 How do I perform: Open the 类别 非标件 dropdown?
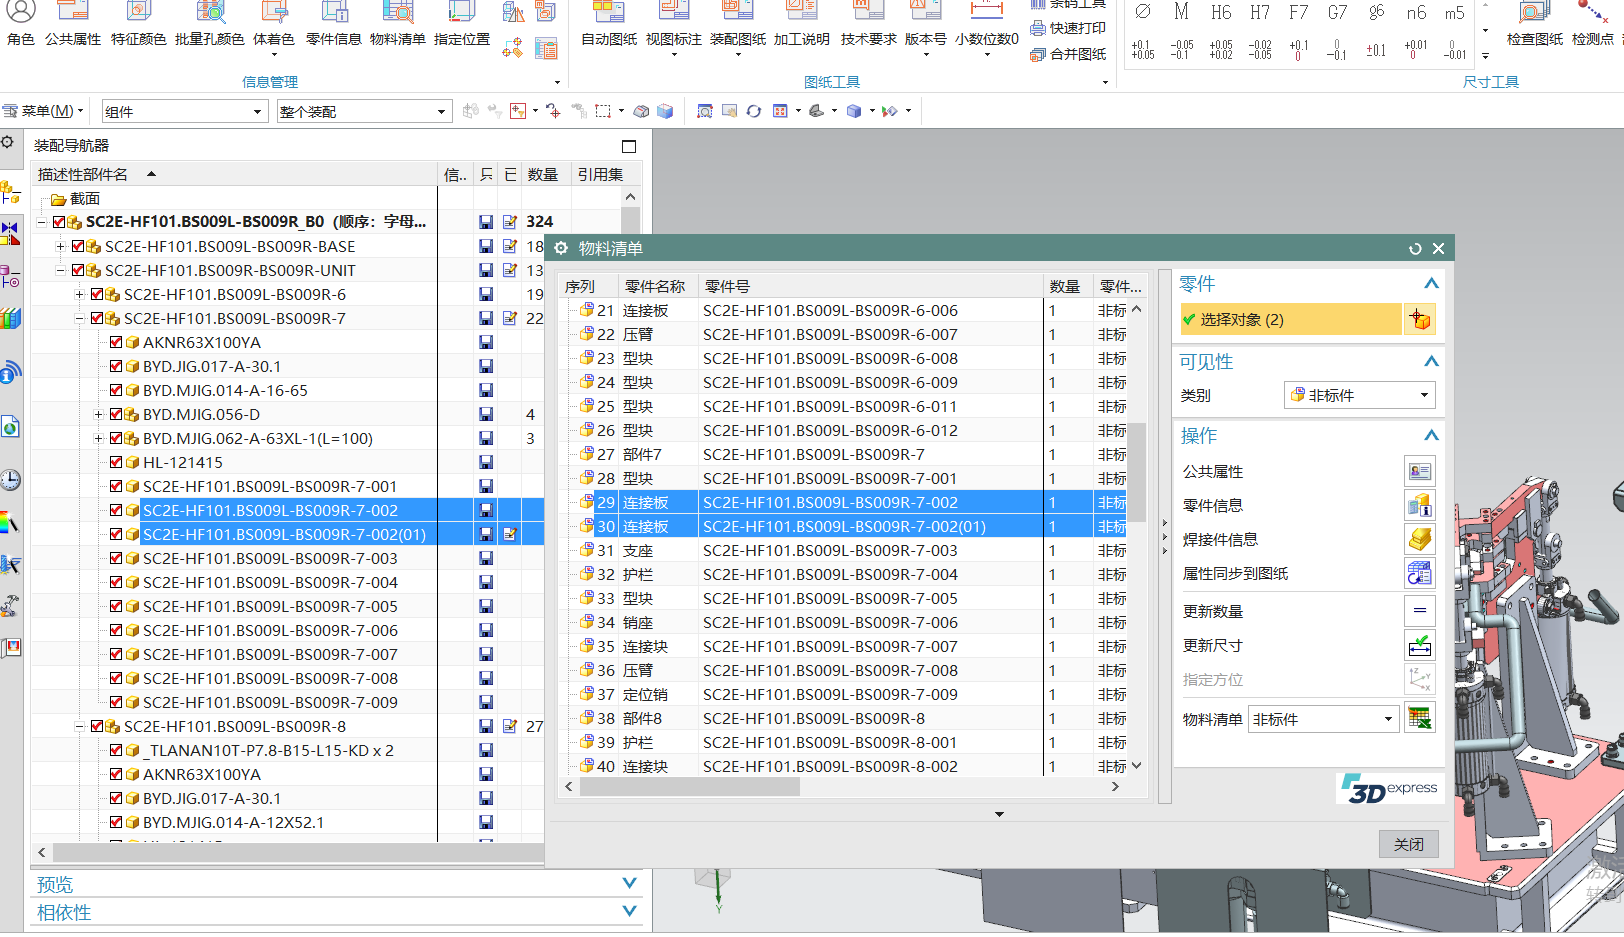(1360, 395)
